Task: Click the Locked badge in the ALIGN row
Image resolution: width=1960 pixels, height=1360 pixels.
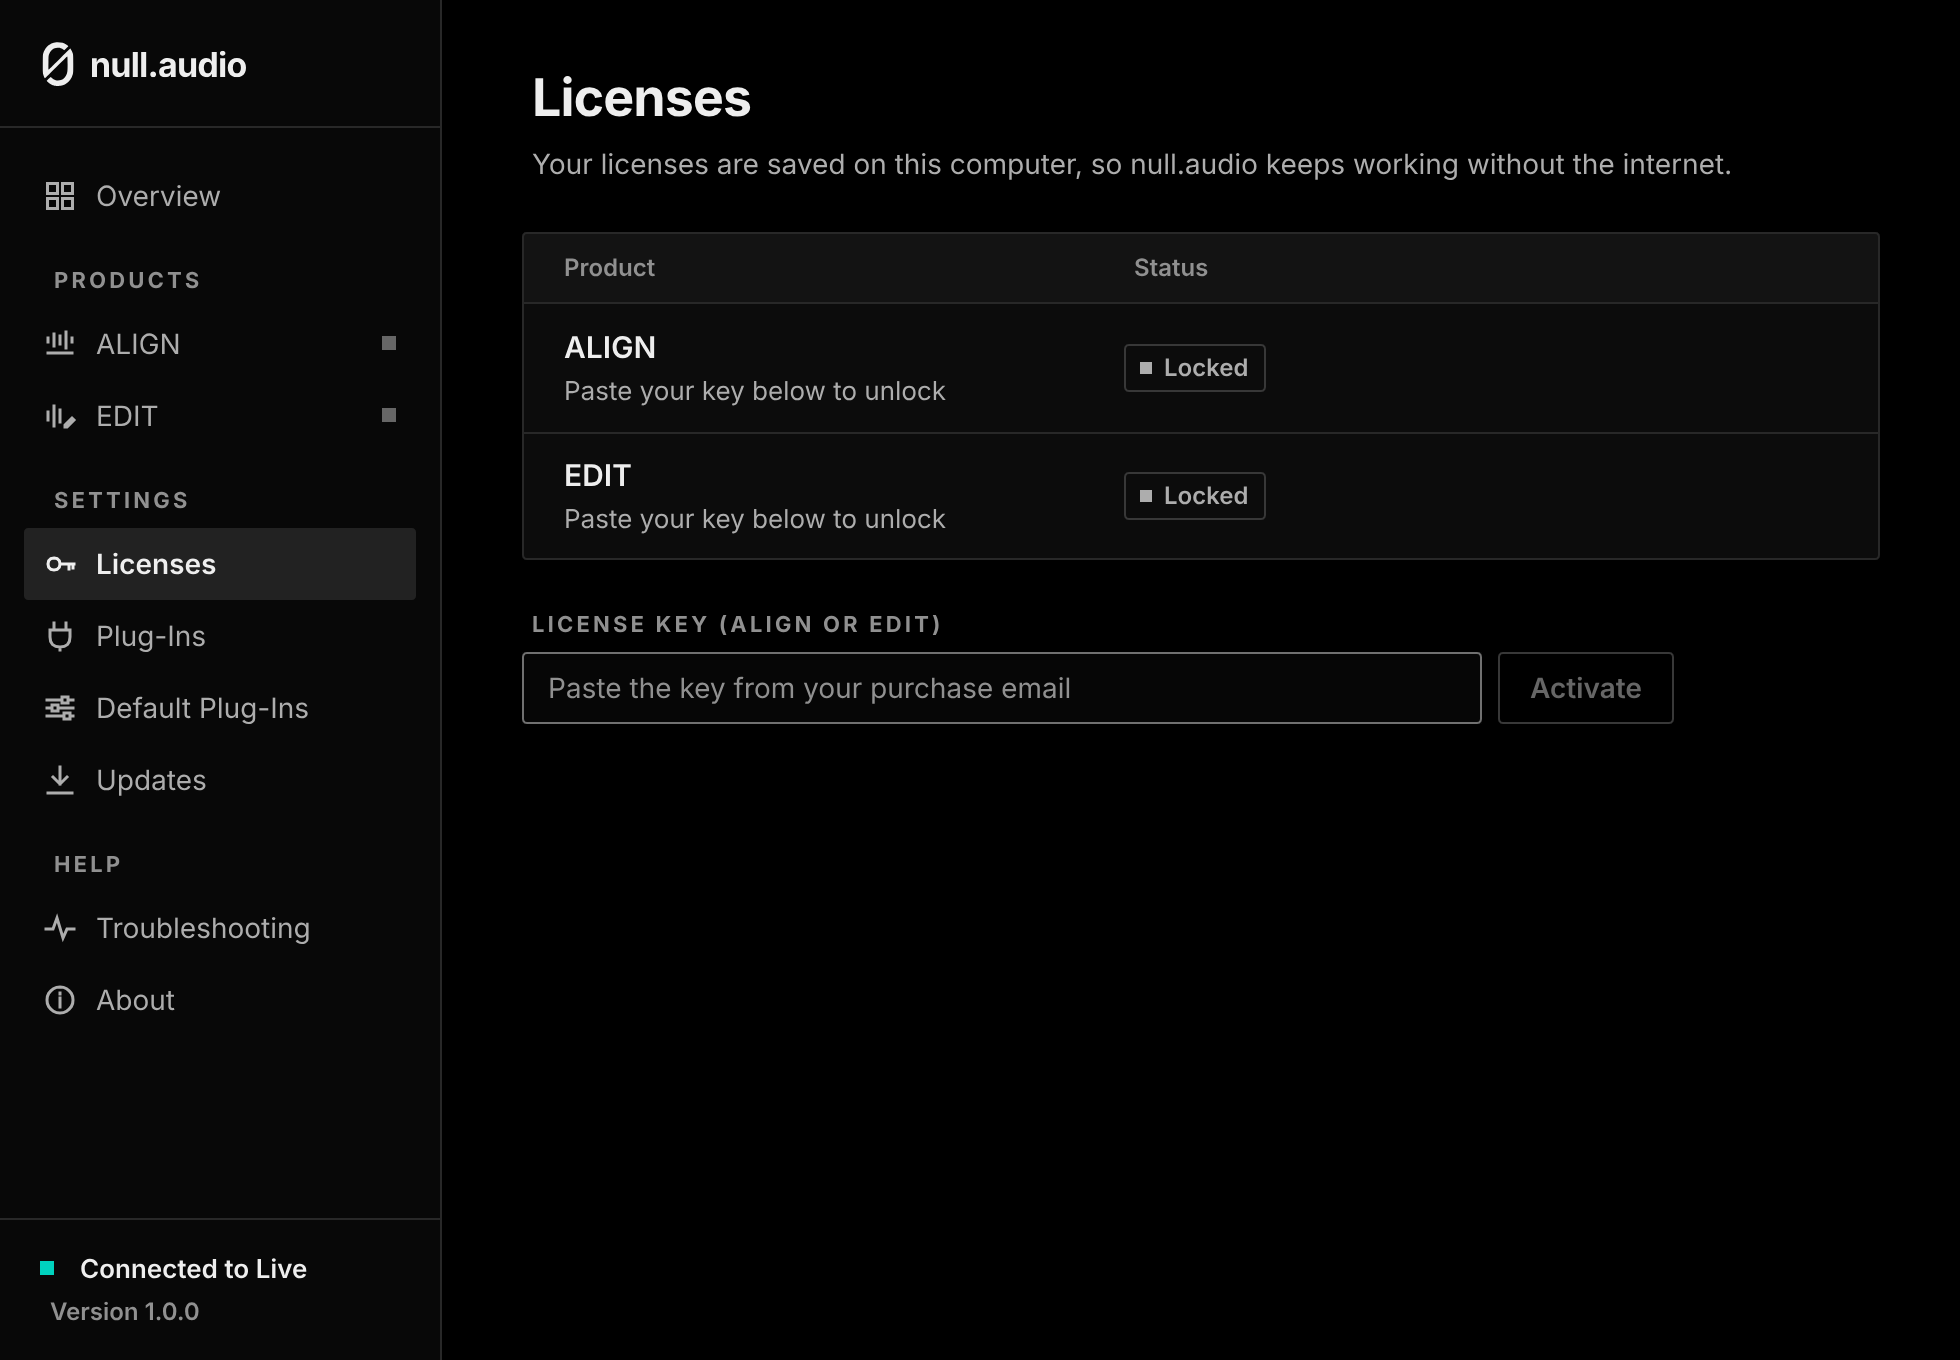Action: click(1194, 368)
